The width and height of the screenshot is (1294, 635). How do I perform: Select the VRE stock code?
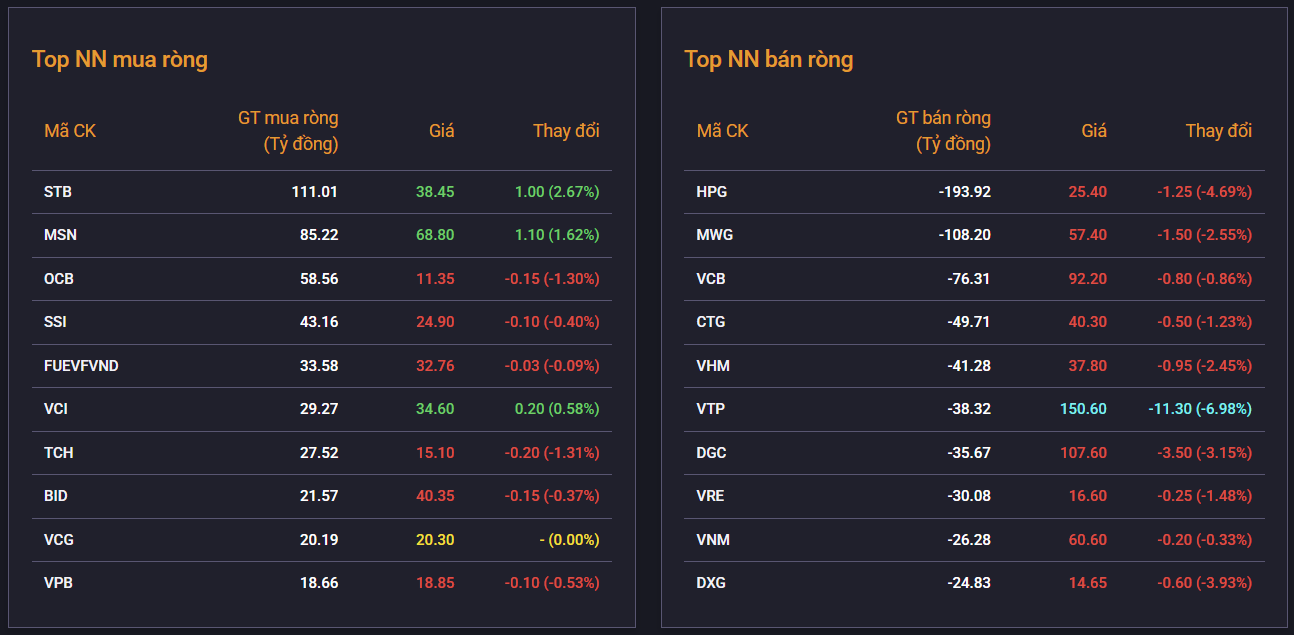click(x=711, y=496)
